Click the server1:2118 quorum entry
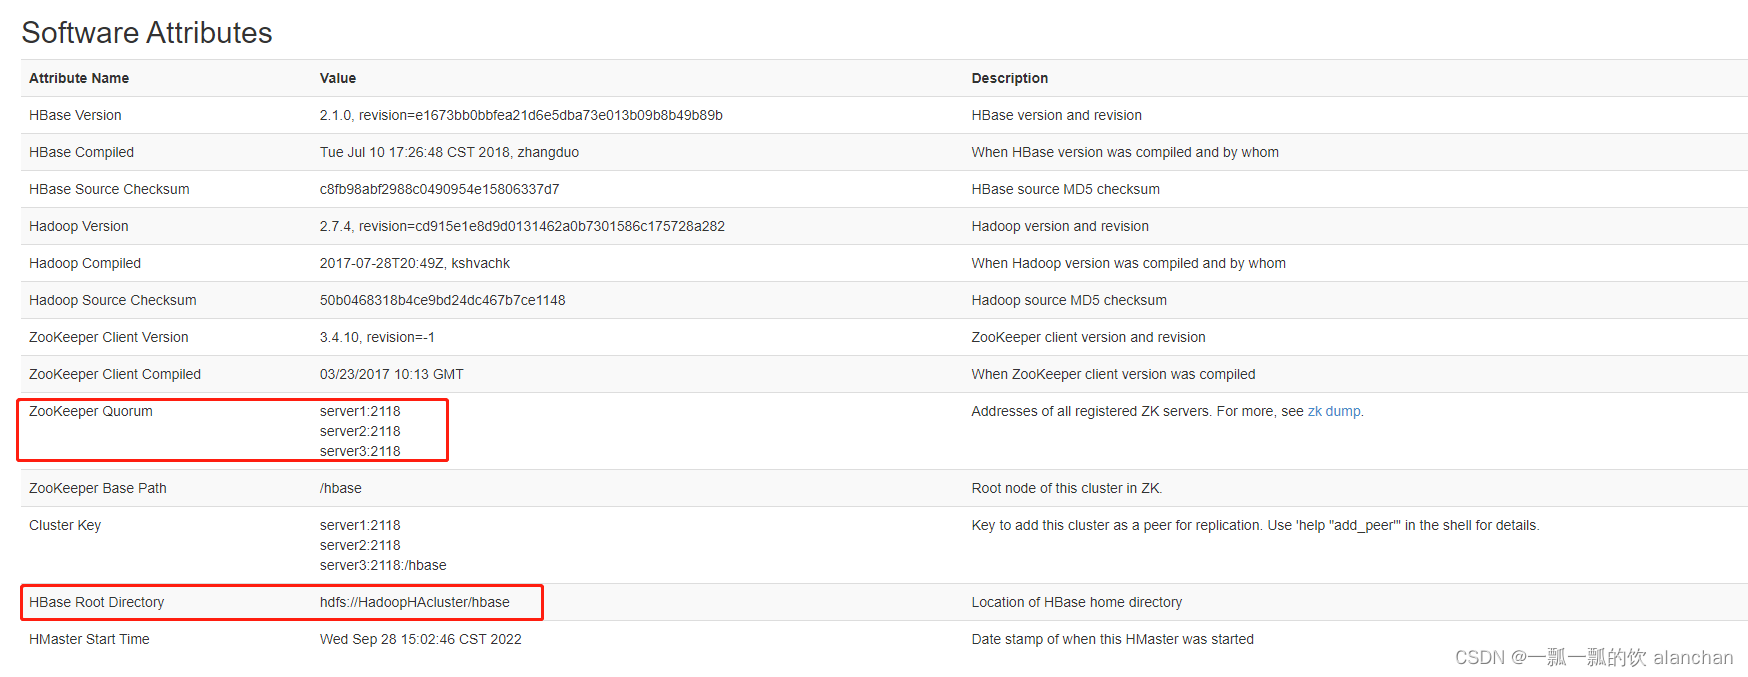1748x677 pixels. (359, 411)
